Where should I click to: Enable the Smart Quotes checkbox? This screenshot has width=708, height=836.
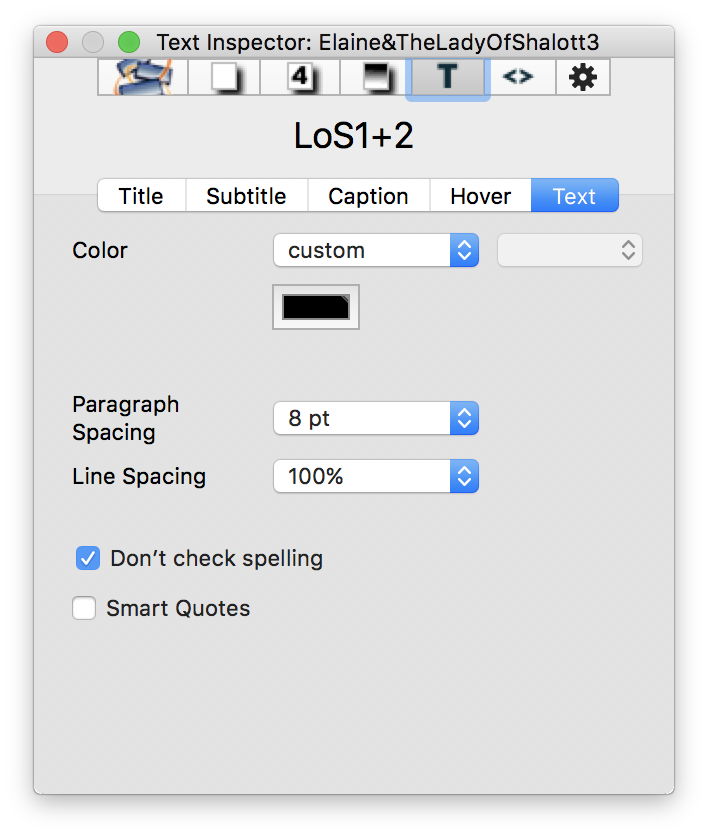(x=84, y=608)
